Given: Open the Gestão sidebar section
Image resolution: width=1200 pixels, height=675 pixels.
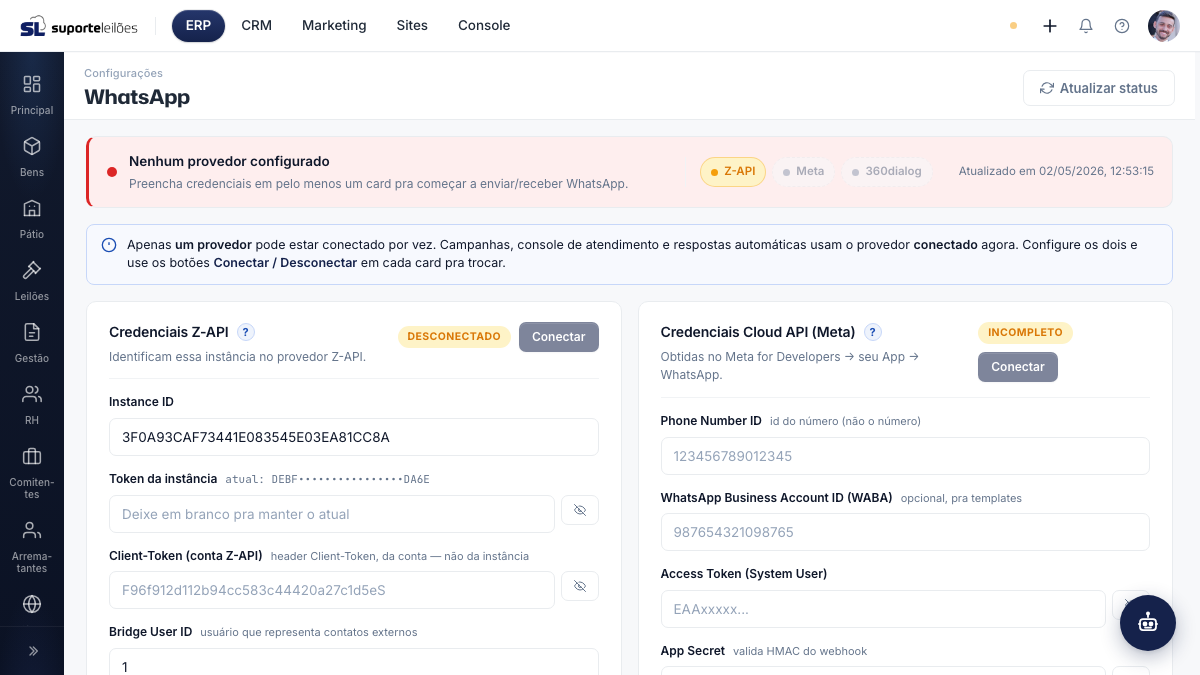Looking at the screenshot, I should click(x=32, y=343).
